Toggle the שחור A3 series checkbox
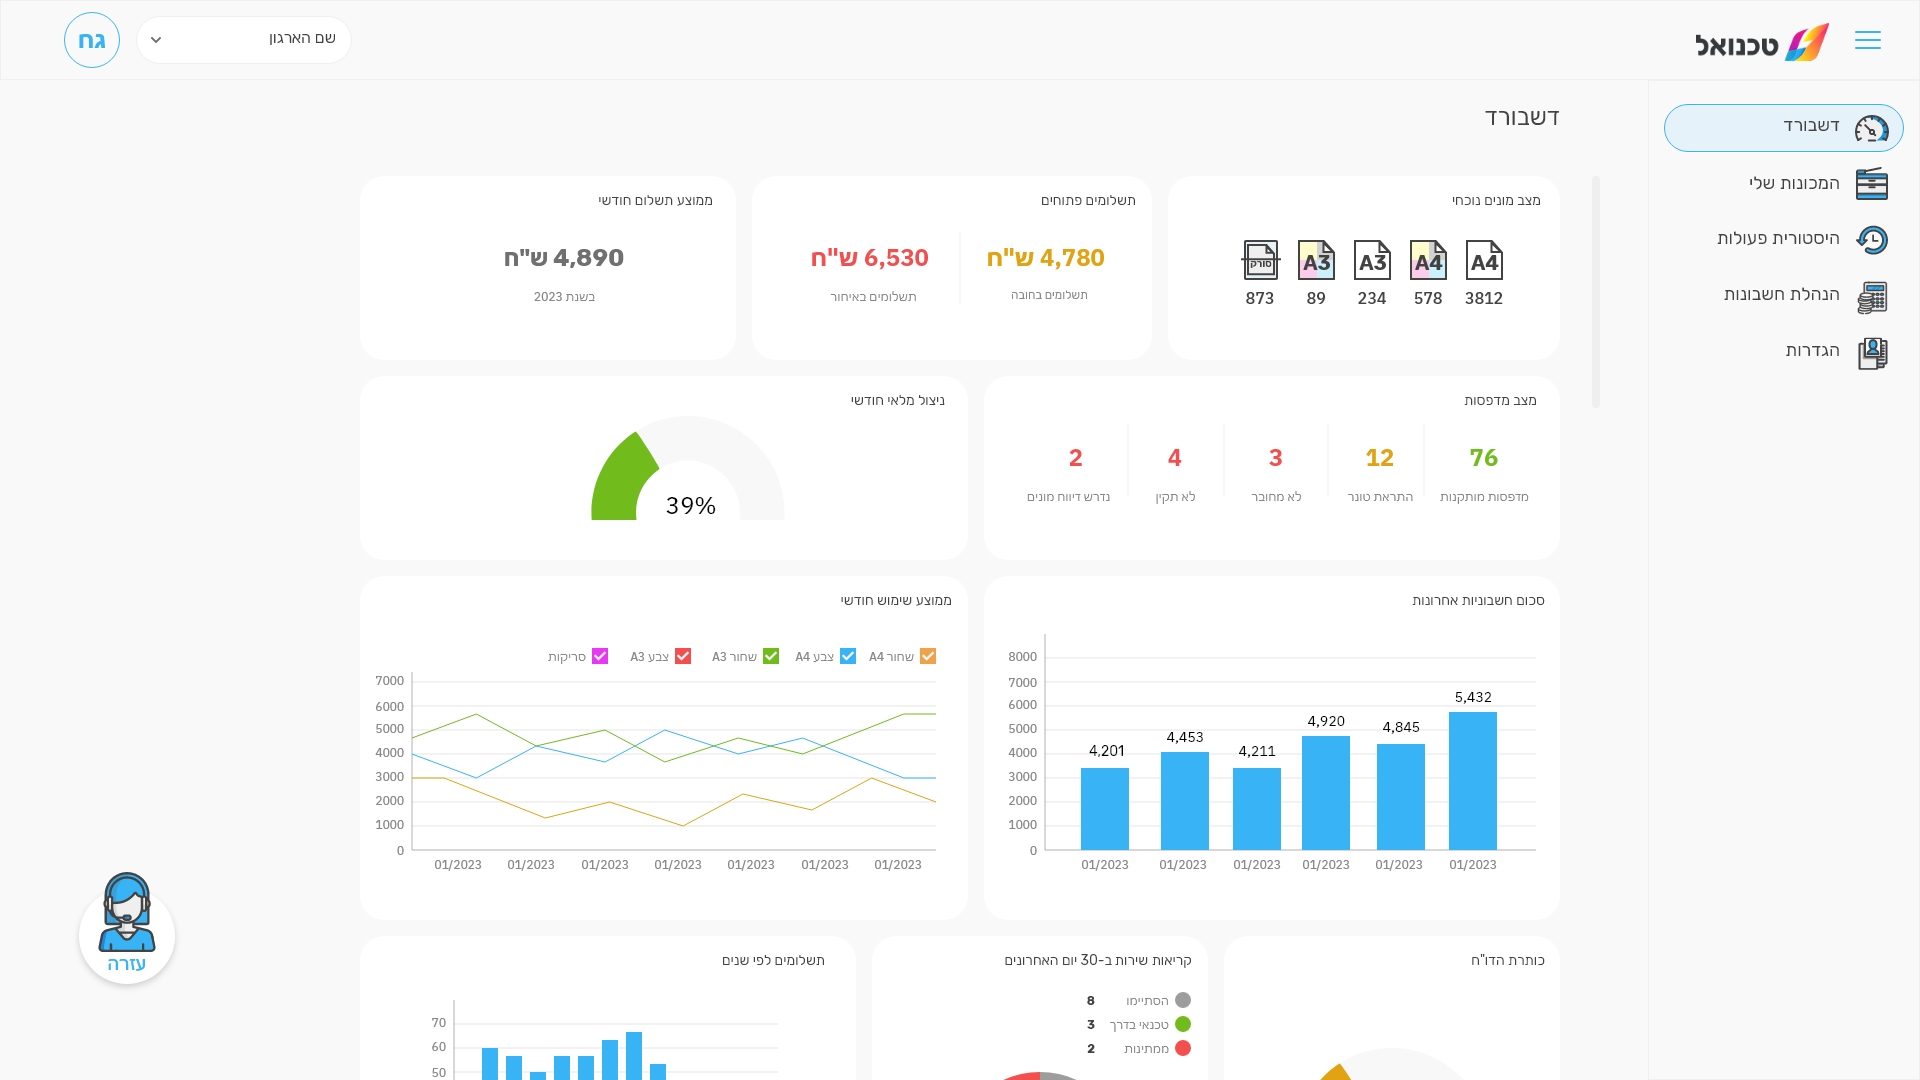This screenshot has width=1920, height=1080. pyautogui.click(x=771, y=656)
